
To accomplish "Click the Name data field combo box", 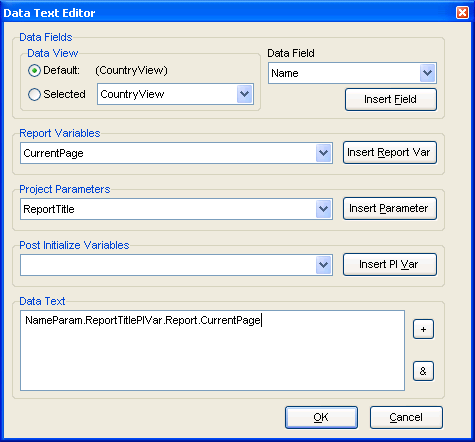I will click(352, 73).
